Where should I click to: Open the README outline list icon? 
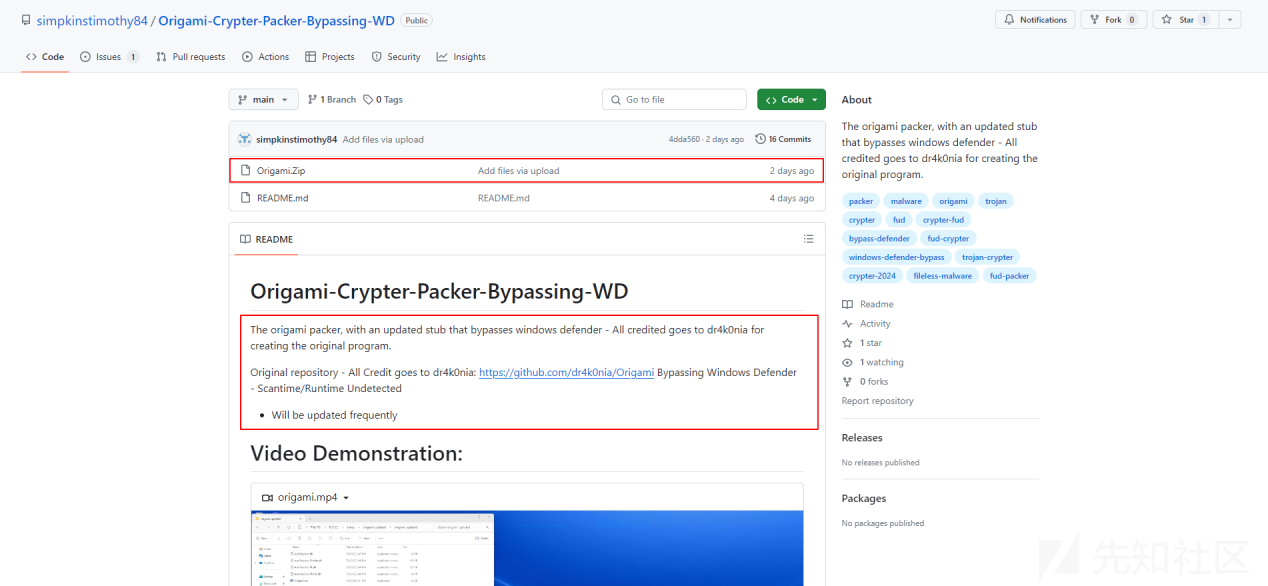tap(809, 239)
